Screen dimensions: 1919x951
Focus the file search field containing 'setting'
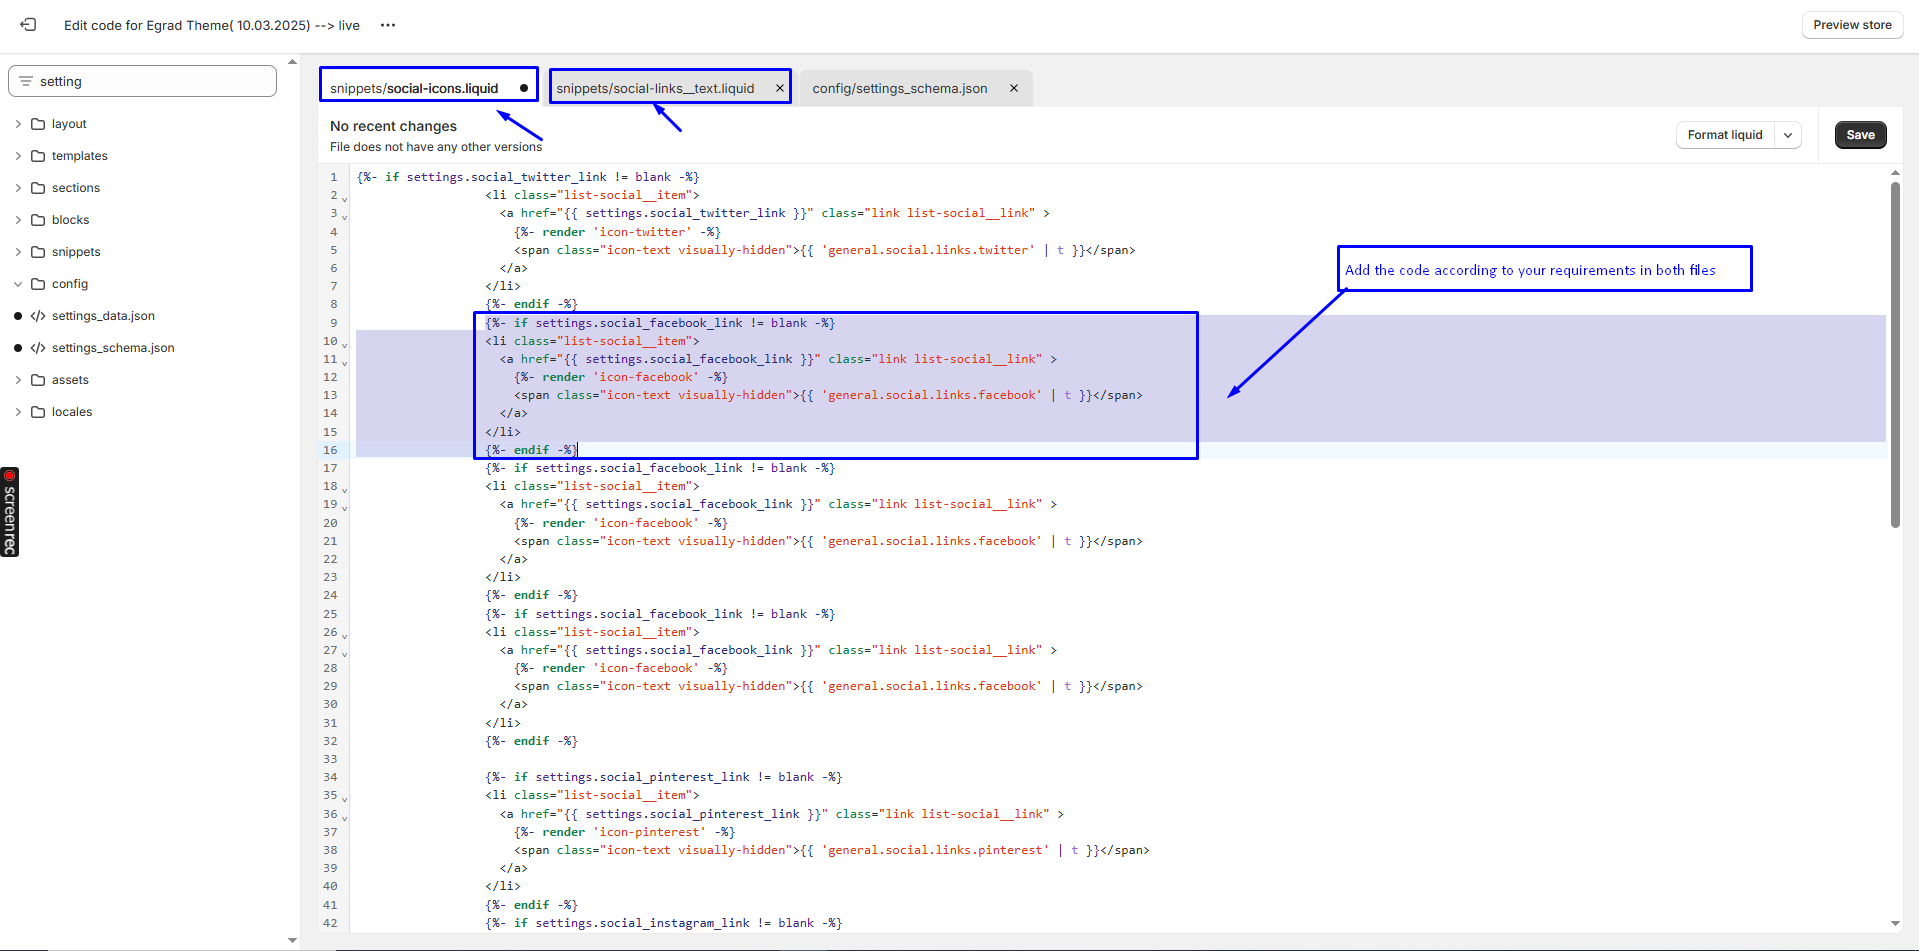[x=142, y=81]
